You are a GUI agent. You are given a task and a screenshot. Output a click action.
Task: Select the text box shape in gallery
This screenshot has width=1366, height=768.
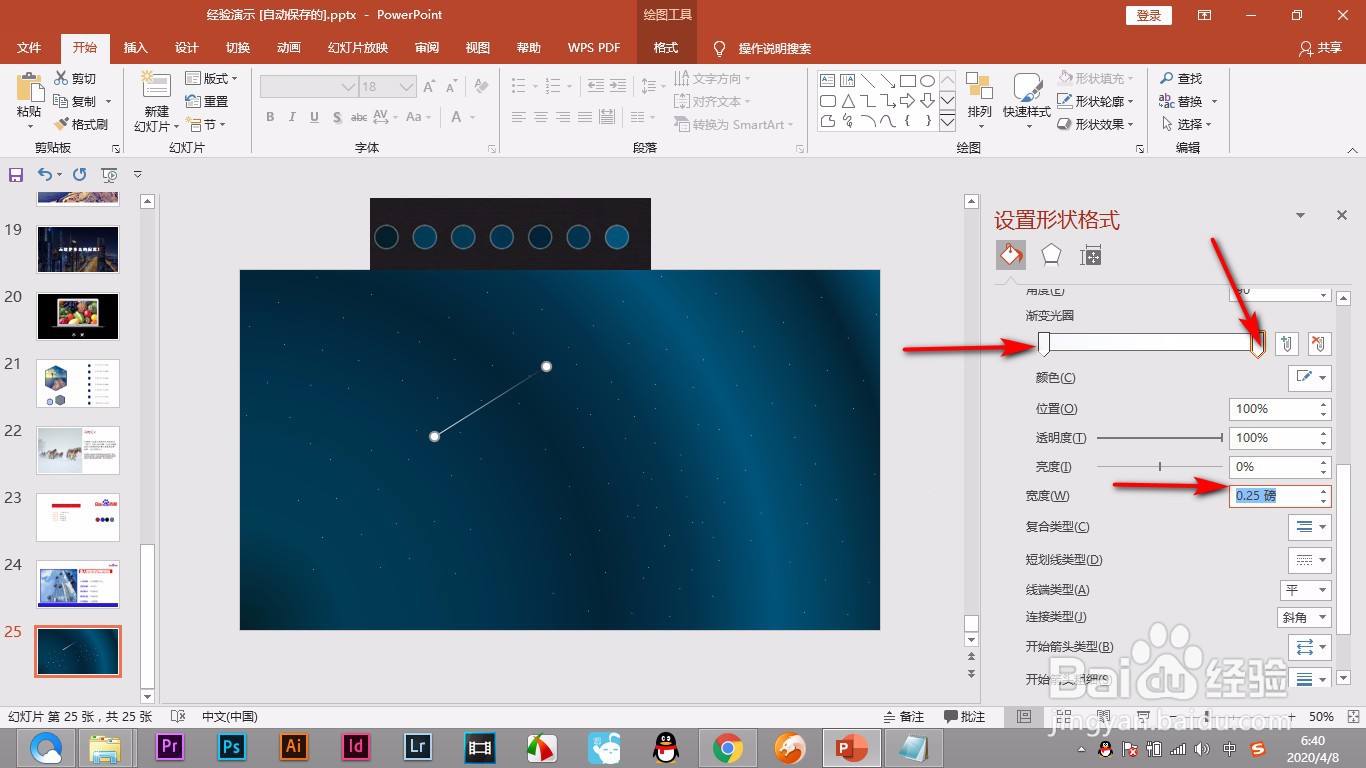[x=828, y=80]
